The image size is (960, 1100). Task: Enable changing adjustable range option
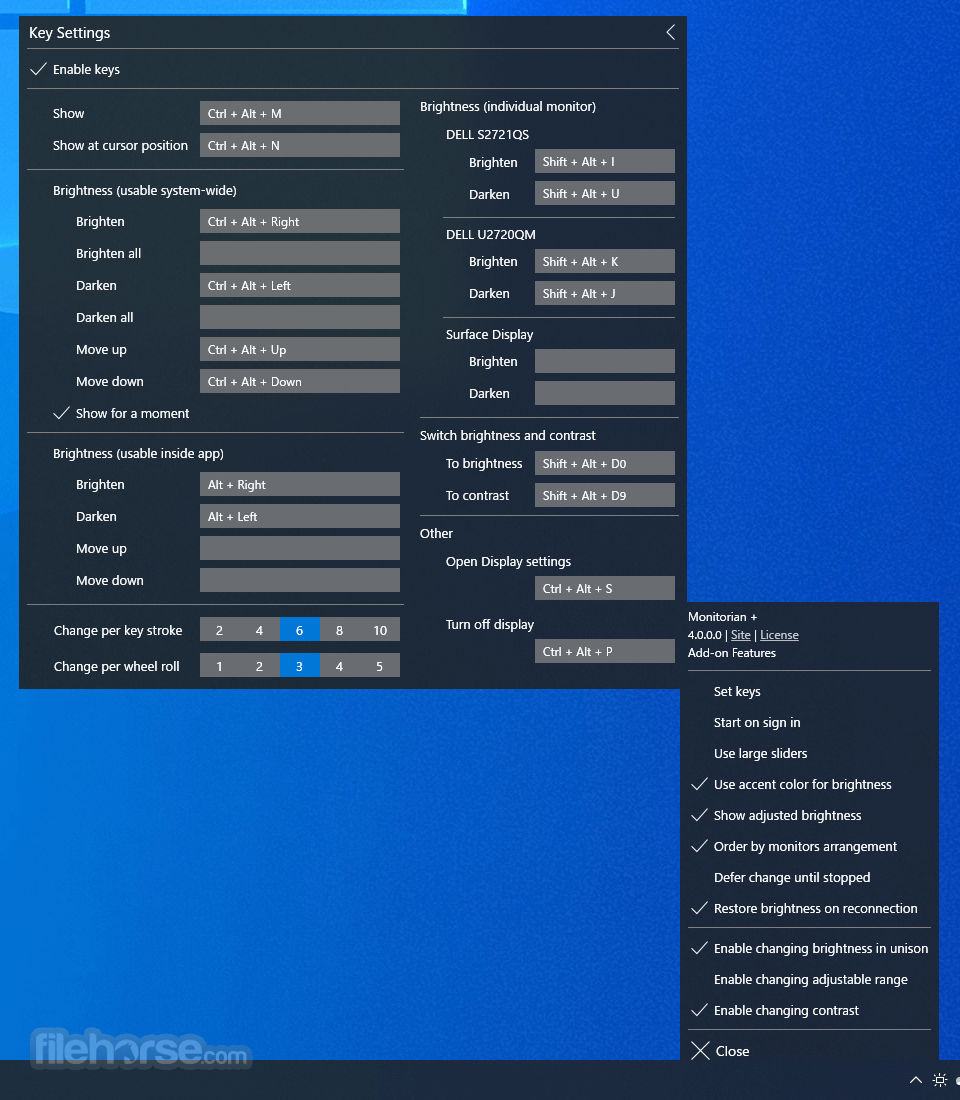[811, 979]
